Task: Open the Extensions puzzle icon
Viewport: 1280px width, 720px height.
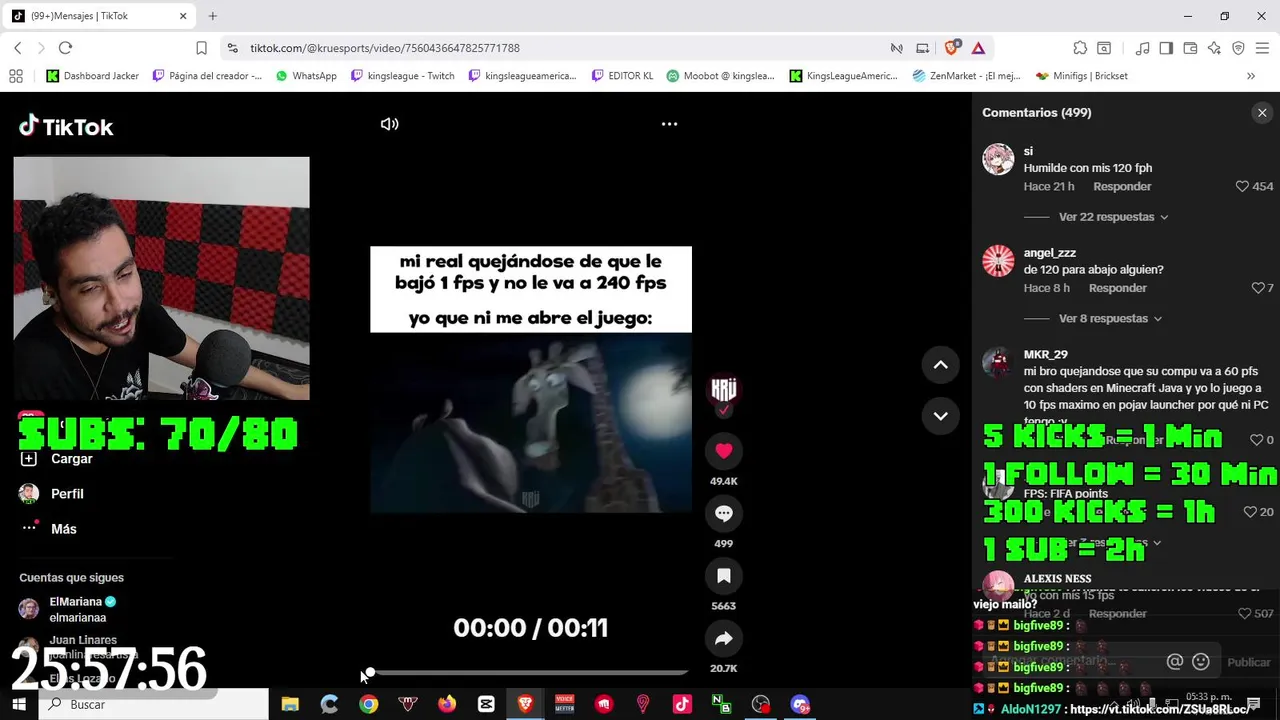Action: [1080, 48]
